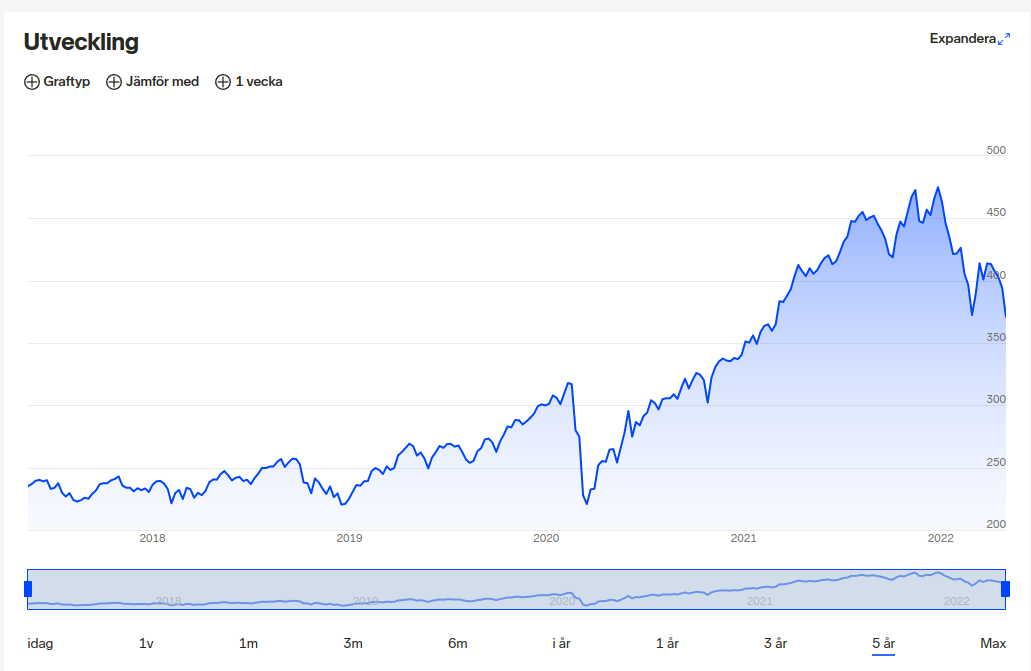Click the plus icon beside Jämför med
The image size is (1031, 671).
click(113, 82)
